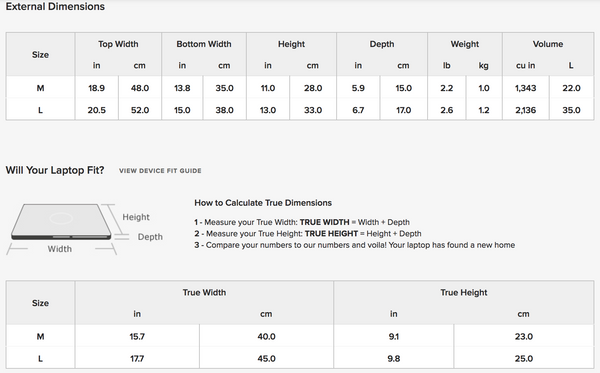Select the 15.7 true width value
Viewport: 600px width, 373px height.
[137, 337]
